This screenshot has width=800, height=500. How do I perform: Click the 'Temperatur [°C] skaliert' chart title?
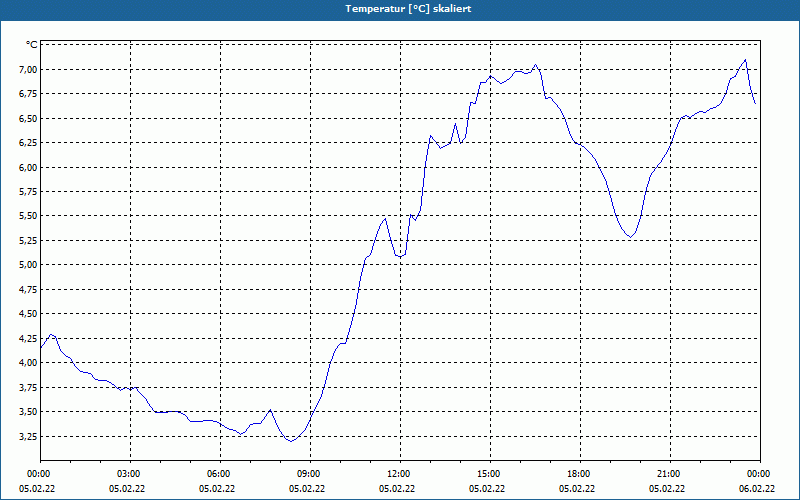[408, 9]
